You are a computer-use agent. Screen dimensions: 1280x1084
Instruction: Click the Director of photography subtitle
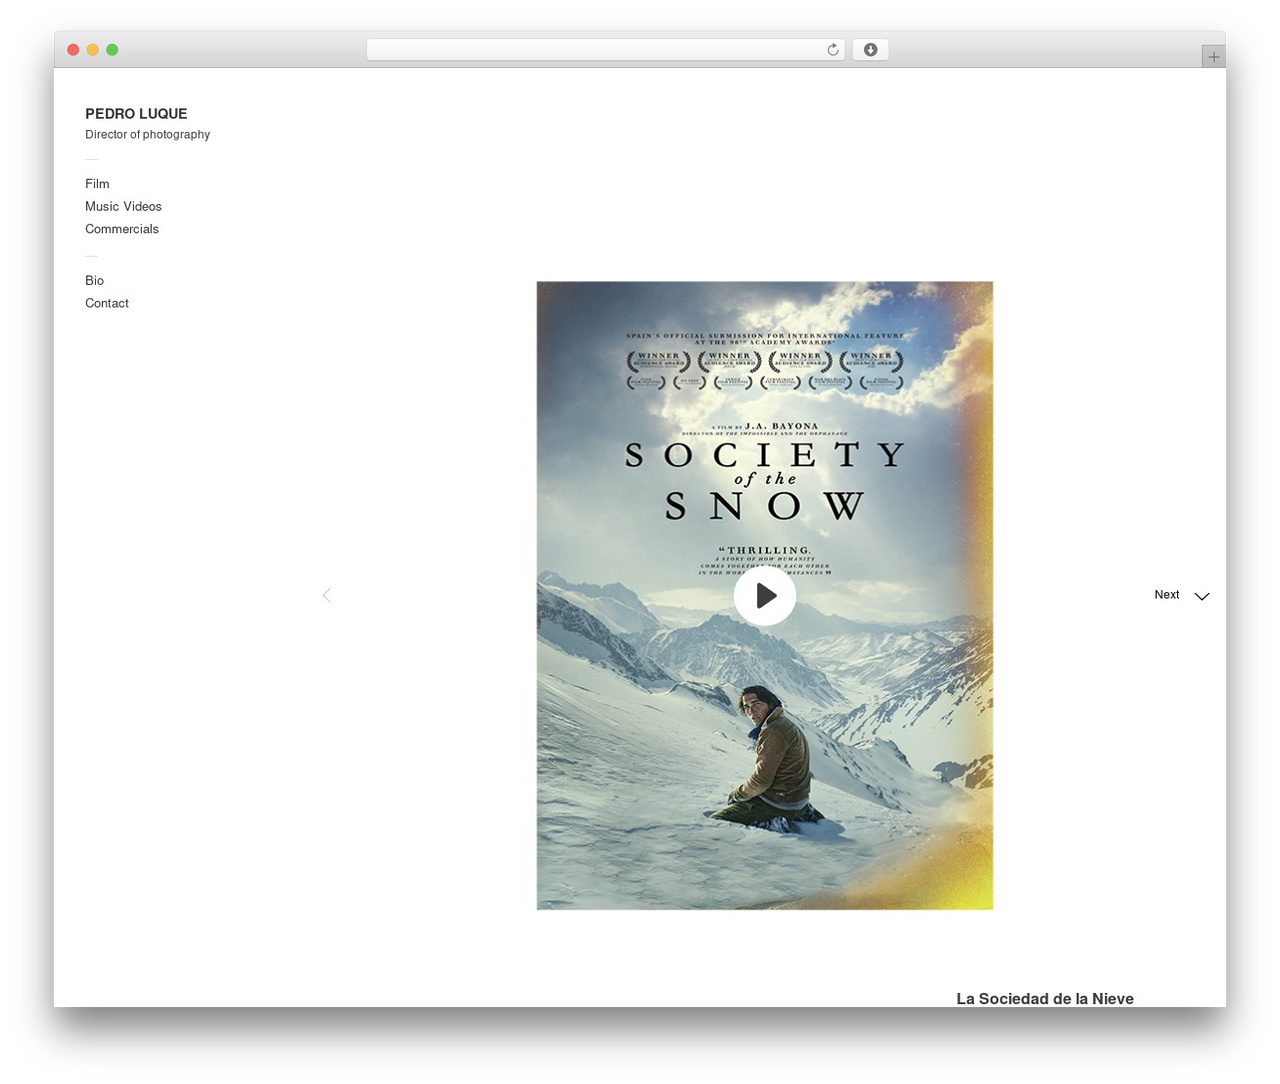pyautogui.click(x=147, y=135)
